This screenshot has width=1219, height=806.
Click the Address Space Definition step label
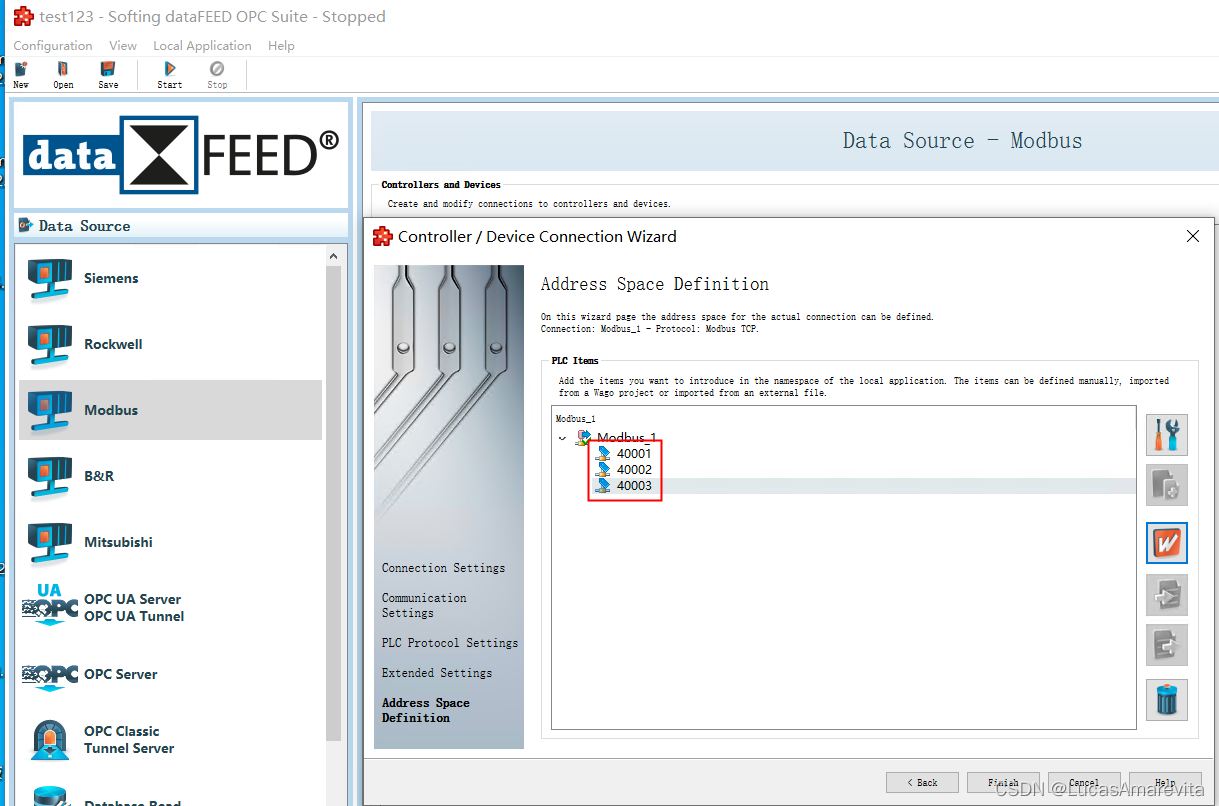pos(426,710)
